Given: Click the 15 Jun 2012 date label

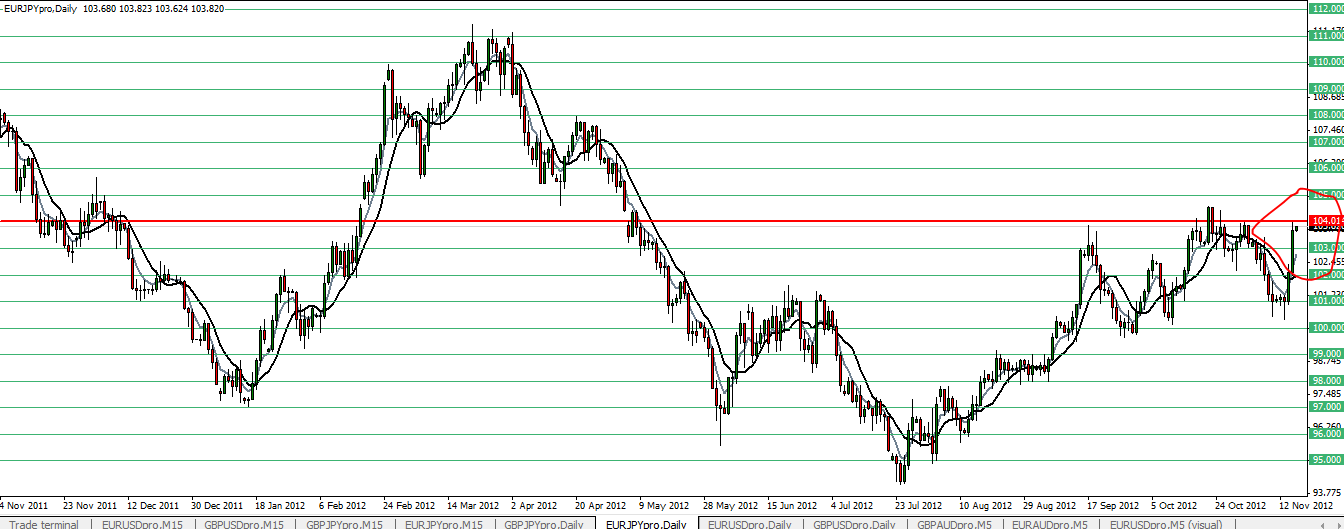Looking at the screenshot, I should click(794, 505).
